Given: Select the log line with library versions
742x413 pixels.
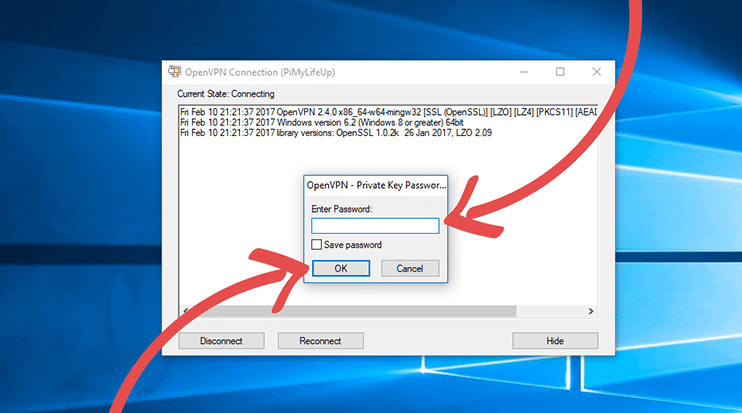Looking at the screenshot, I should (336, 133).
